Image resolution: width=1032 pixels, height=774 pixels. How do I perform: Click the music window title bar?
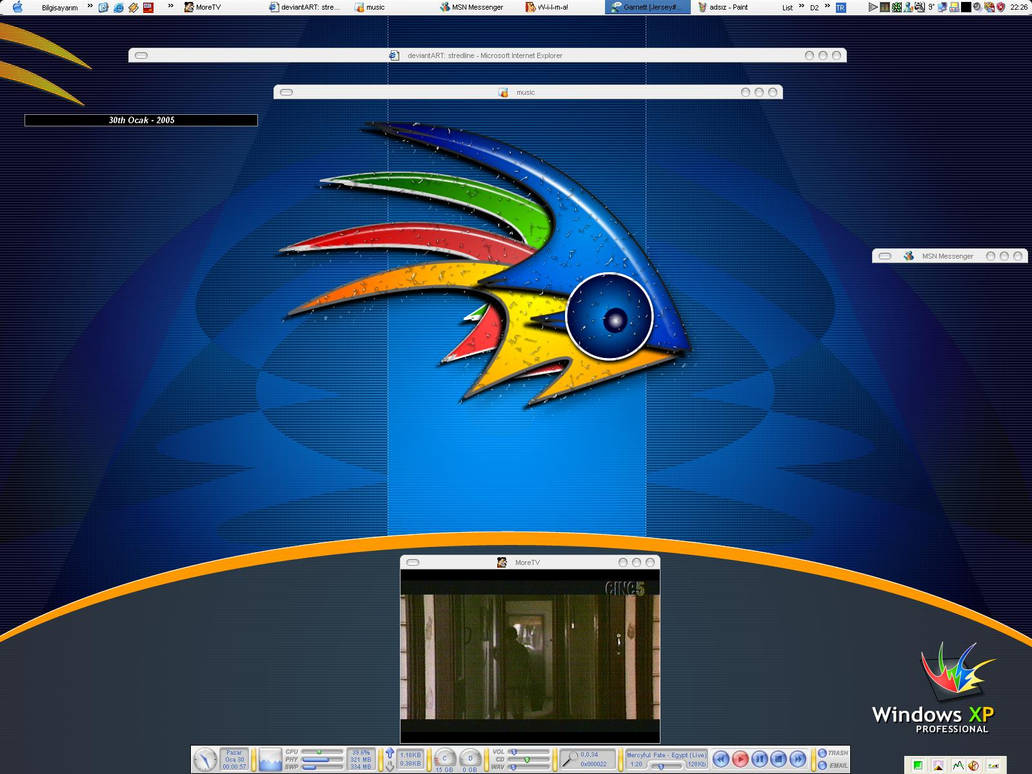click(x=528, y=92)
